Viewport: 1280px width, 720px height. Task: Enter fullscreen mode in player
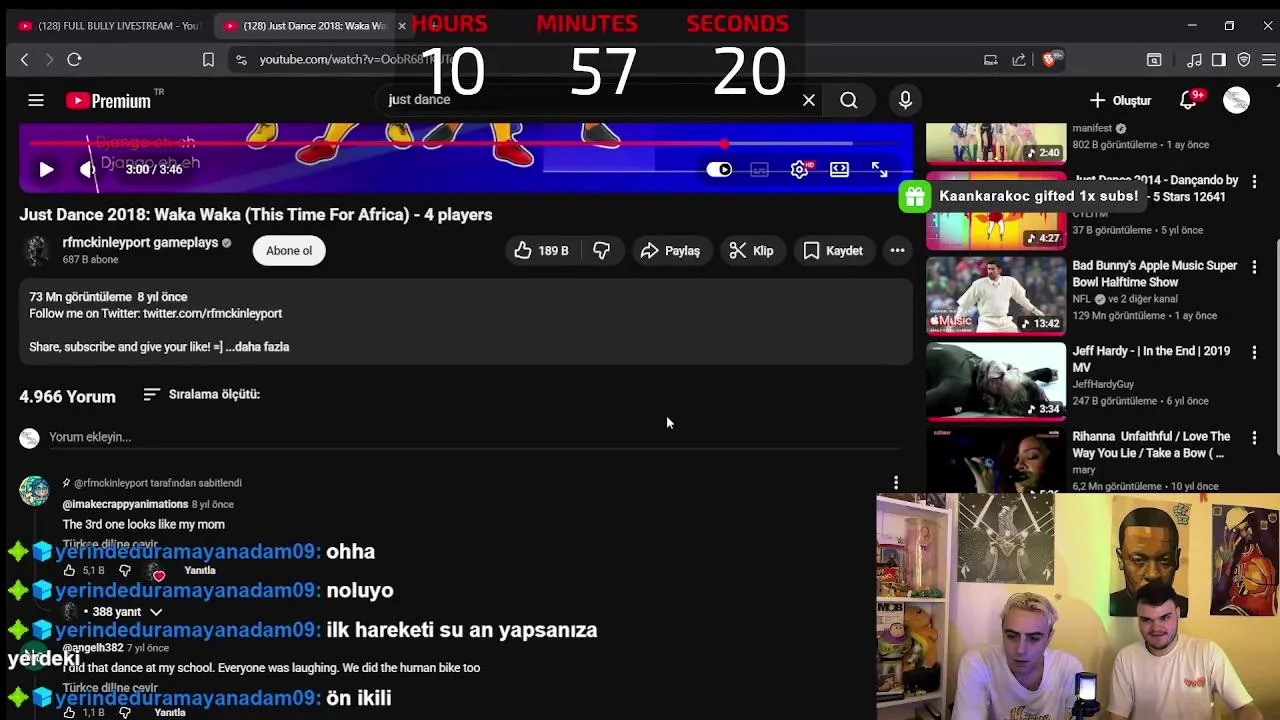tap(879, 169)
